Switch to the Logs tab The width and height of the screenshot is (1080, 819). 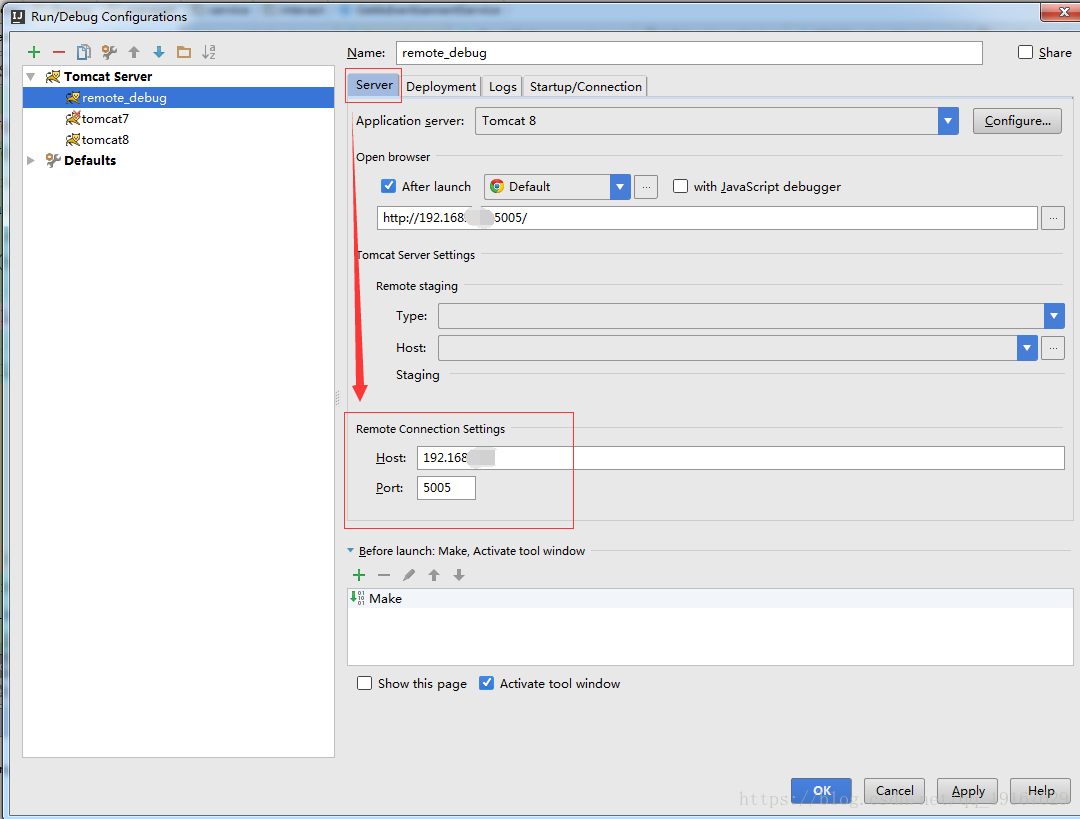coord(503,87)
